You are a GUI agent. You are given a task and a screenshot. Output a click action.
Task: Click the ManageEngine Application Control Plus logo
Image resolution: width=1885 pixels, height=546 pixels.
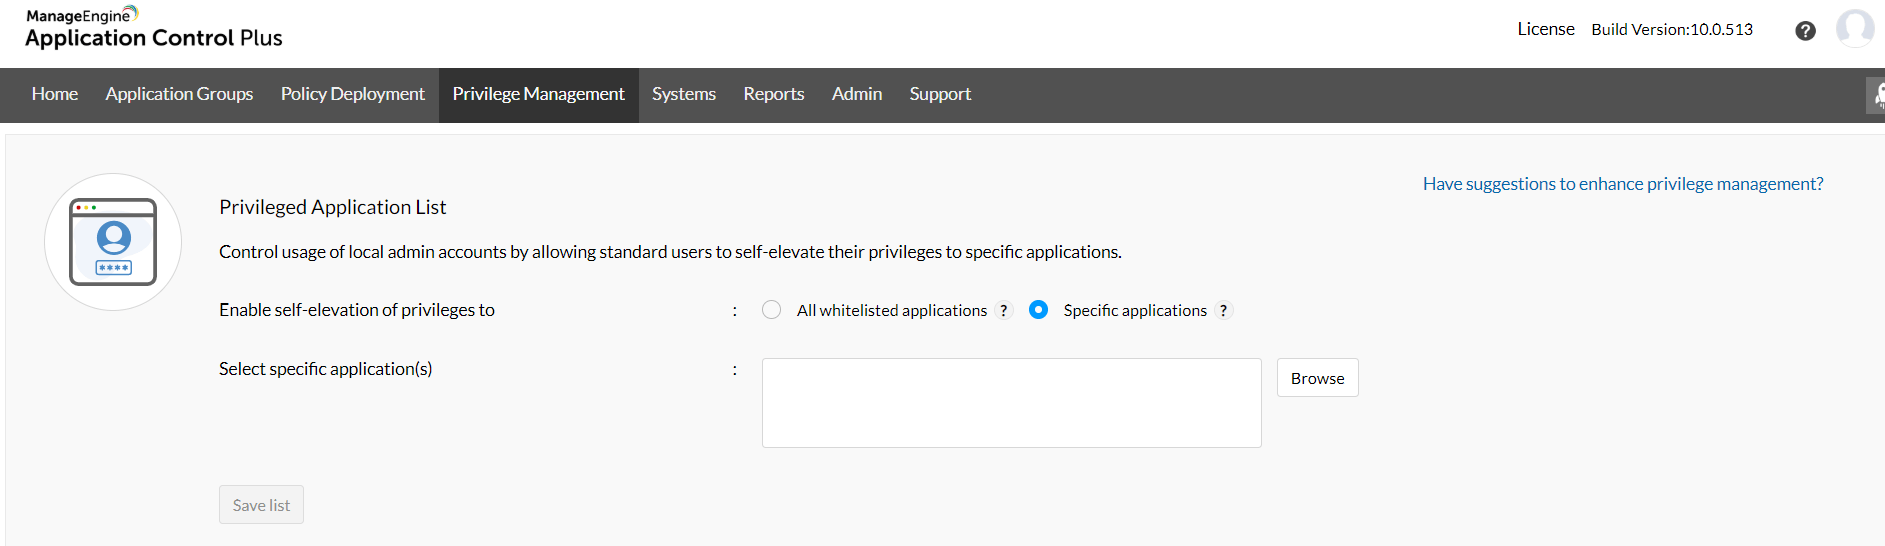click(154, 28)
